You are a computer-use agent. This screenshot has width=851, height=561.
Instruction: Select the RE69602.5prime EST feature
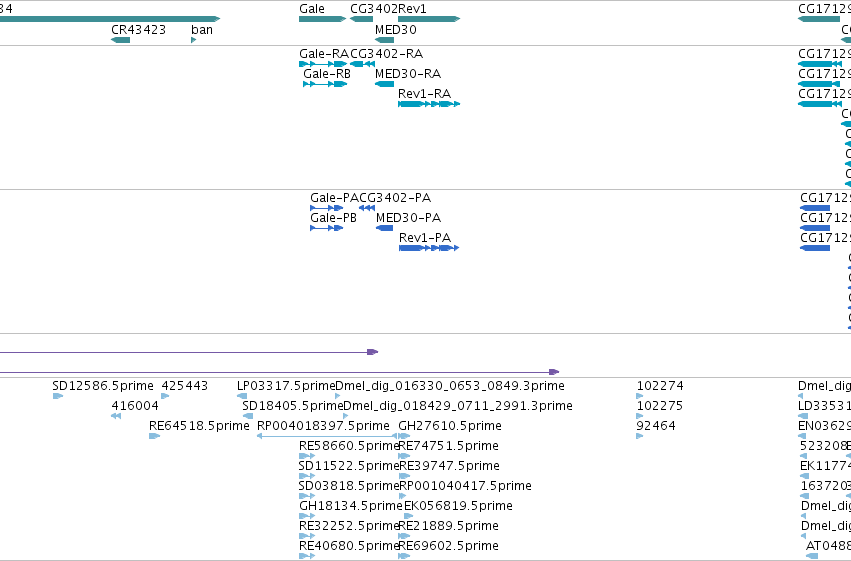[x=404, y=556]
